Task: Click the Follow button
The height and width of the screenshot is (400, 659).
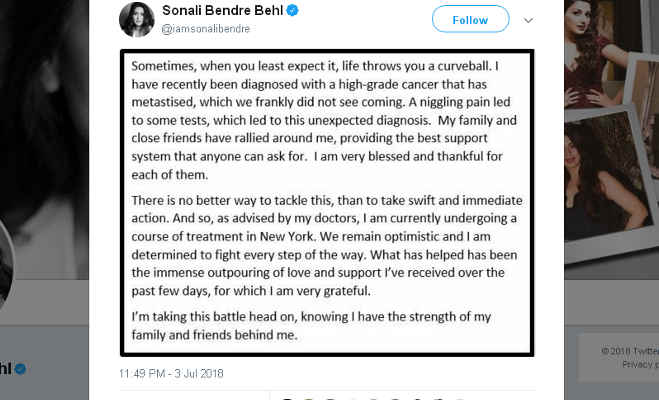Action: pos(470,19)
